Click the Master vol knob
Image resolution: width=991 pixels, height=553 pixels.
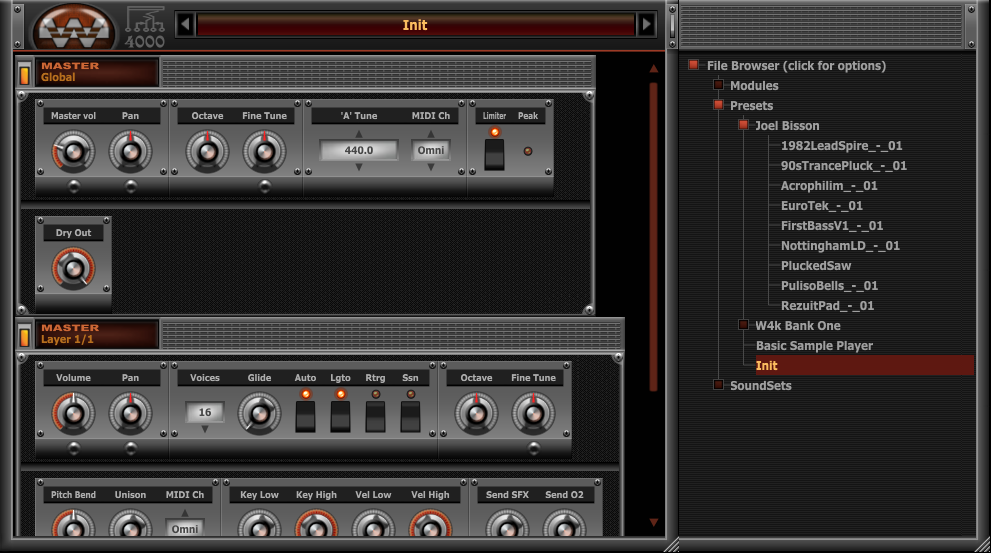74,152
